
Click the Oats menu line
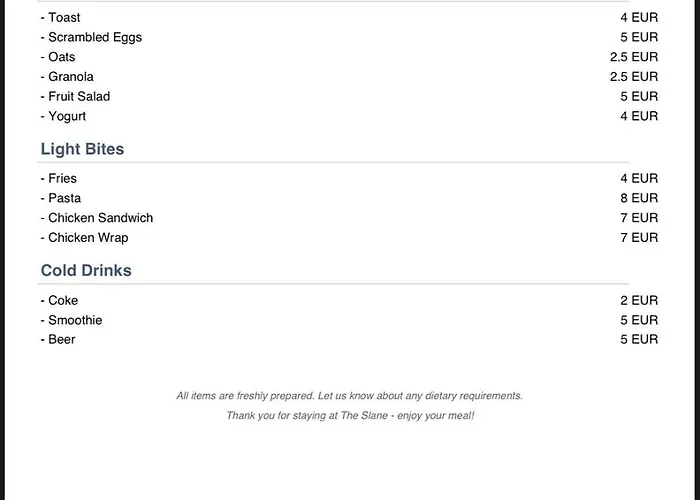pyautogui.click(x=61, y=57)
